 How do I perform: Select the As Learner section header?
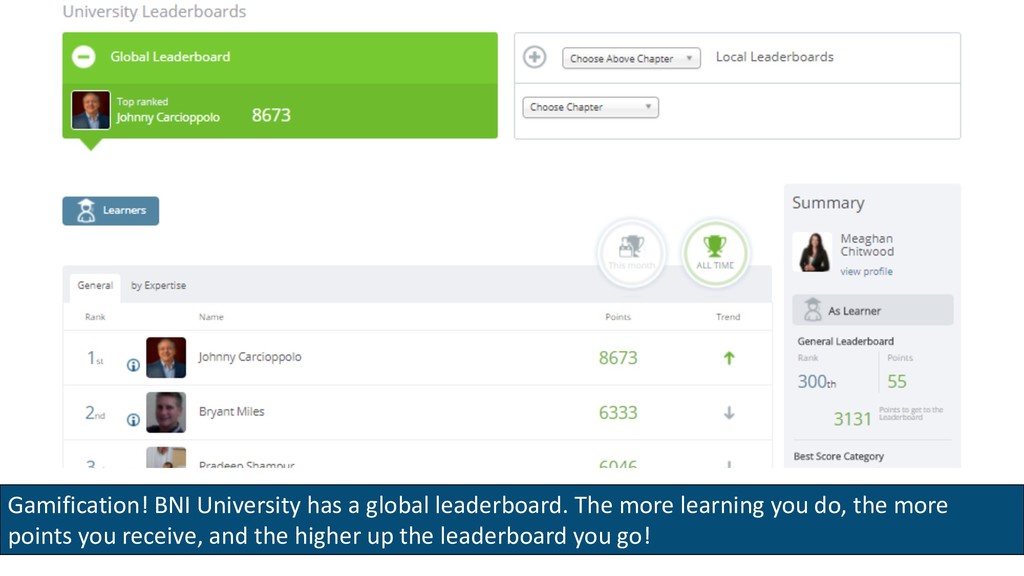872,310
